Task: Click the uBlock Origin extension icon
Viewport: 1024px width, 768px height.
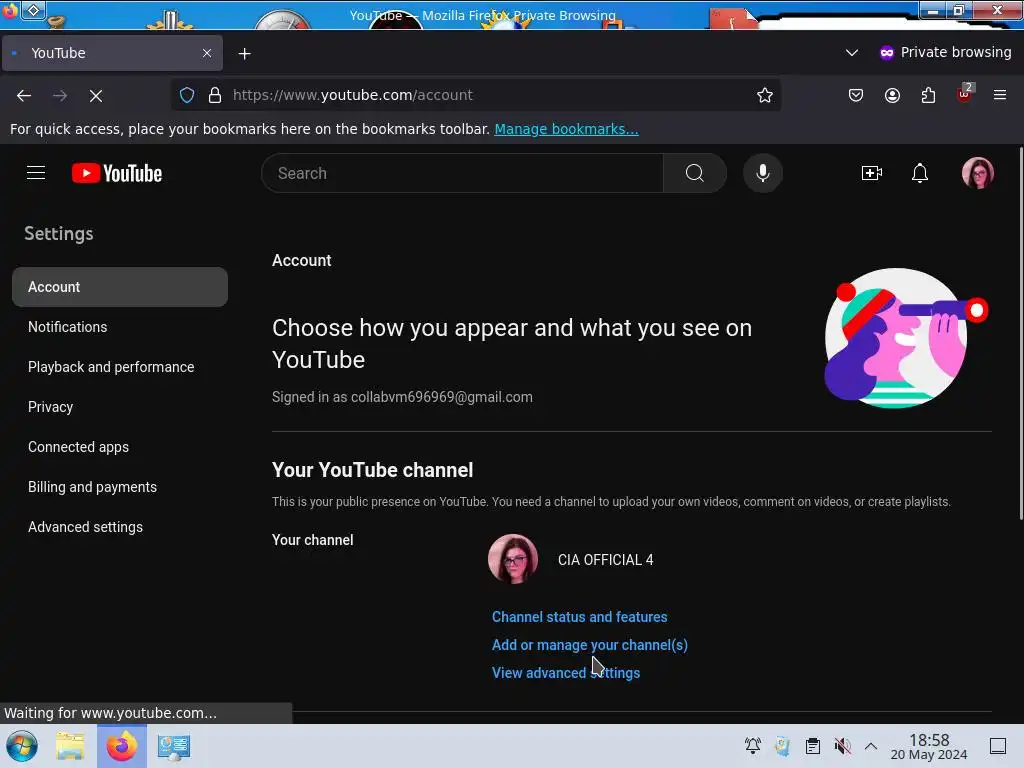Action: [x=965, y=94]
